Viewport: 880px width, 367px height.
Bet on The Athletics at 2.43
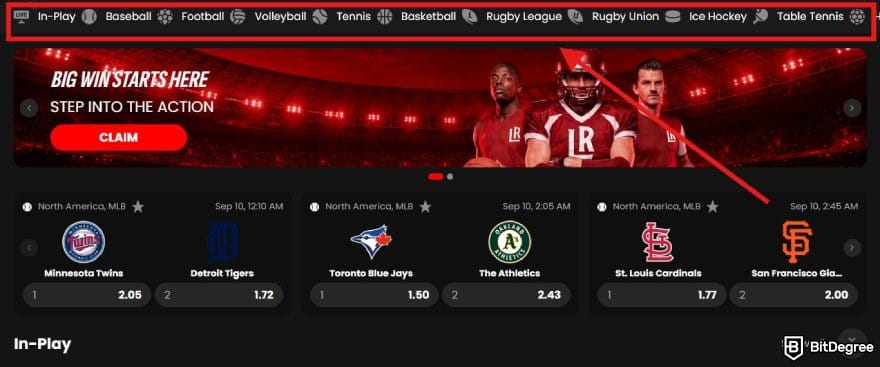coord(506,295)
